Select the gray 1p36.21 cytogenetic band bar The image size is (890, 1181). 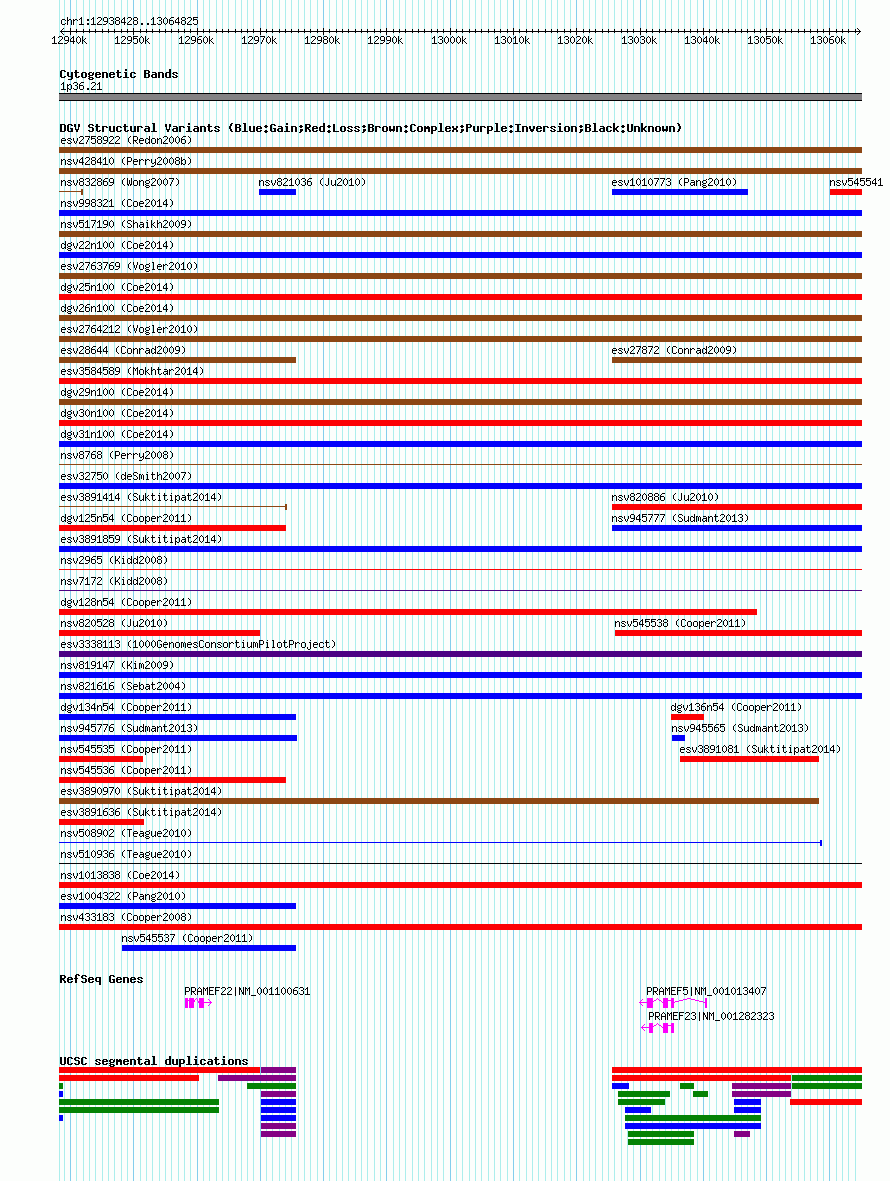(x=460, y=97)
